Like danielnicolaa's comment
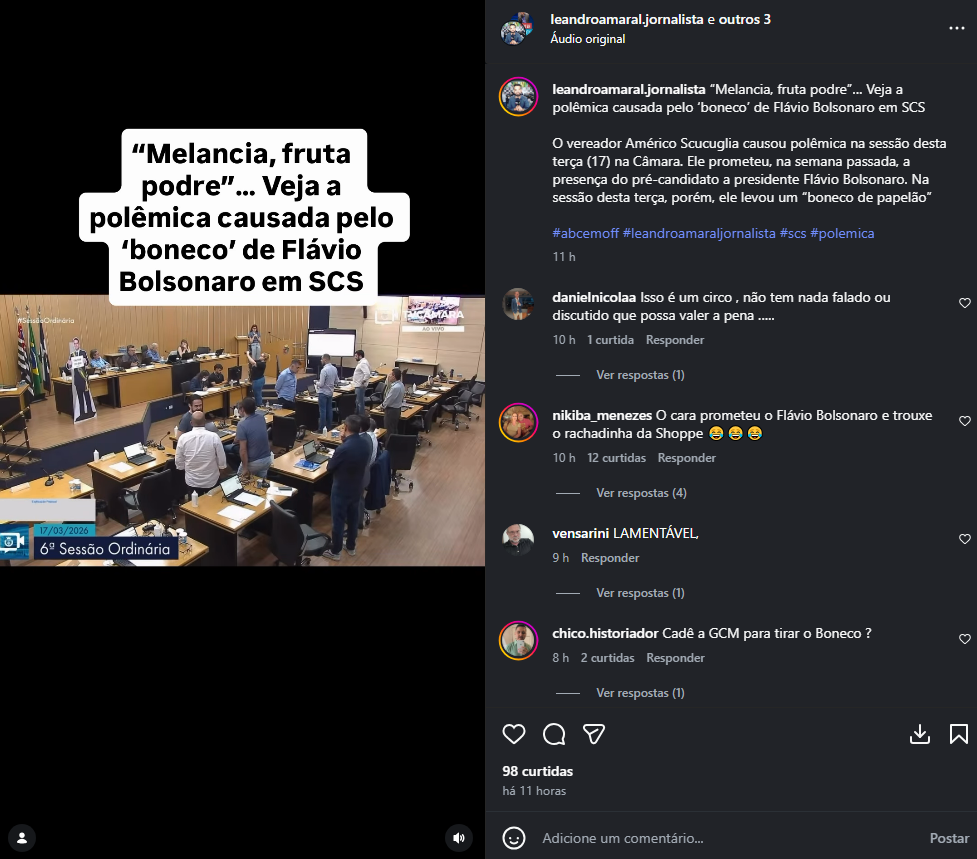 [x=965, y=303]
